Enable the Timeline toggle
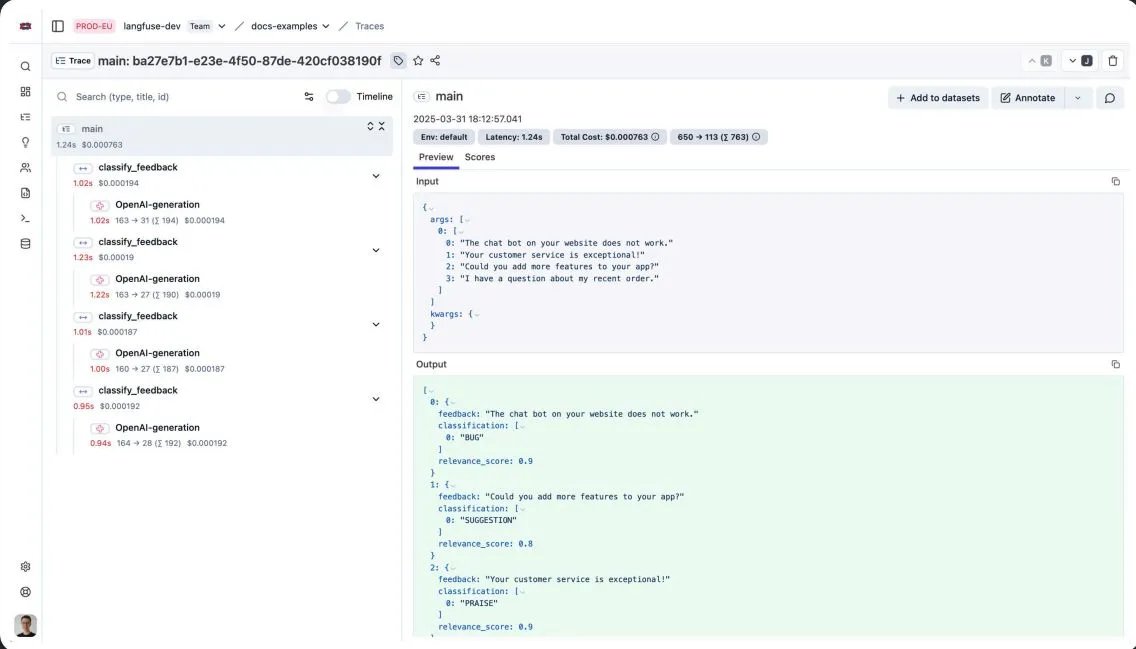Viewport: 1136px width, 649px height. pyautogui.click(x=338, y=97)
